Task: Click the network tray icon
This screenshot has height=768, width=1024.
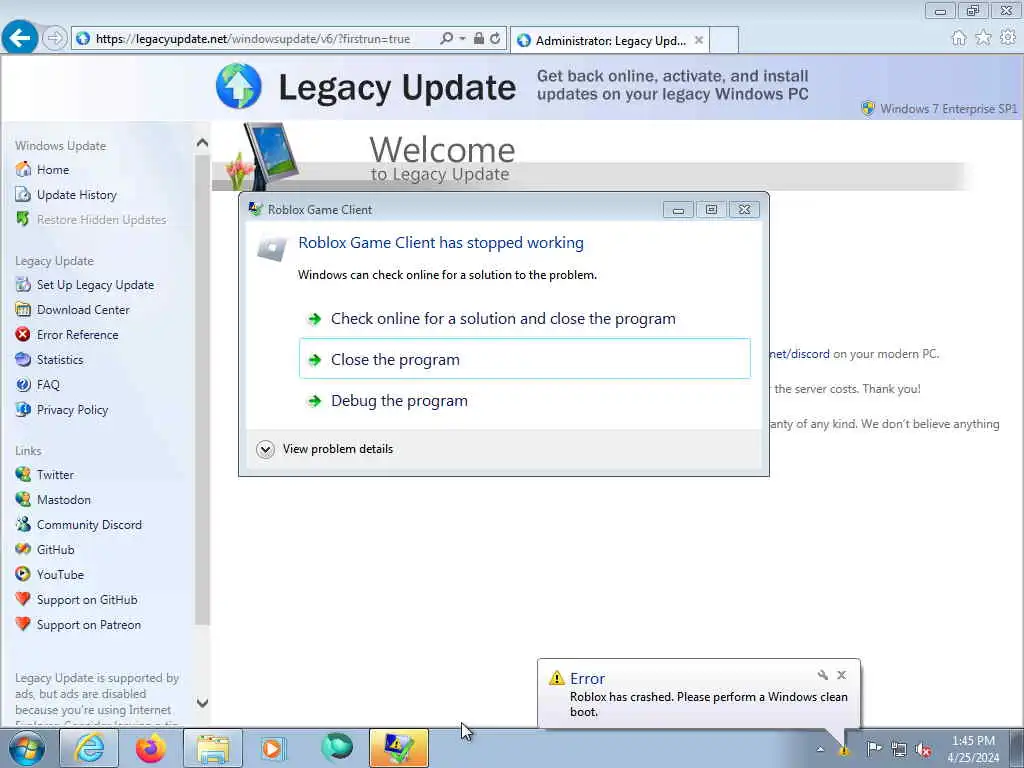Action: (899, 749)
